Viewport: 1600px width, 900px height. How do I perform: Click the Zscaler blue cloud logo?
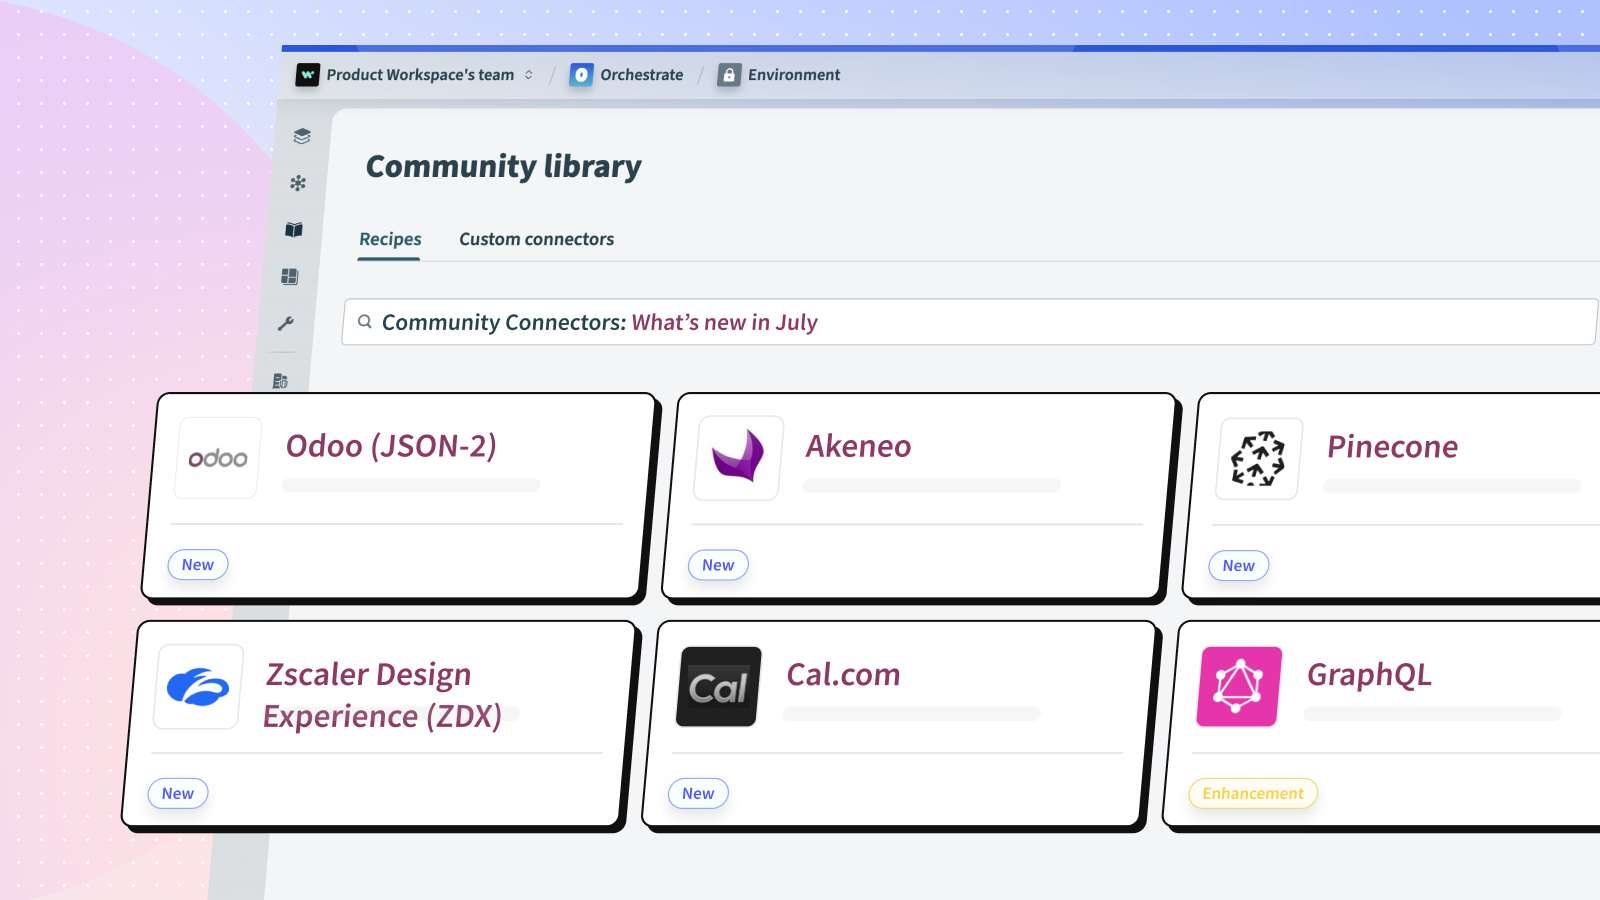(x=198, y=687)
